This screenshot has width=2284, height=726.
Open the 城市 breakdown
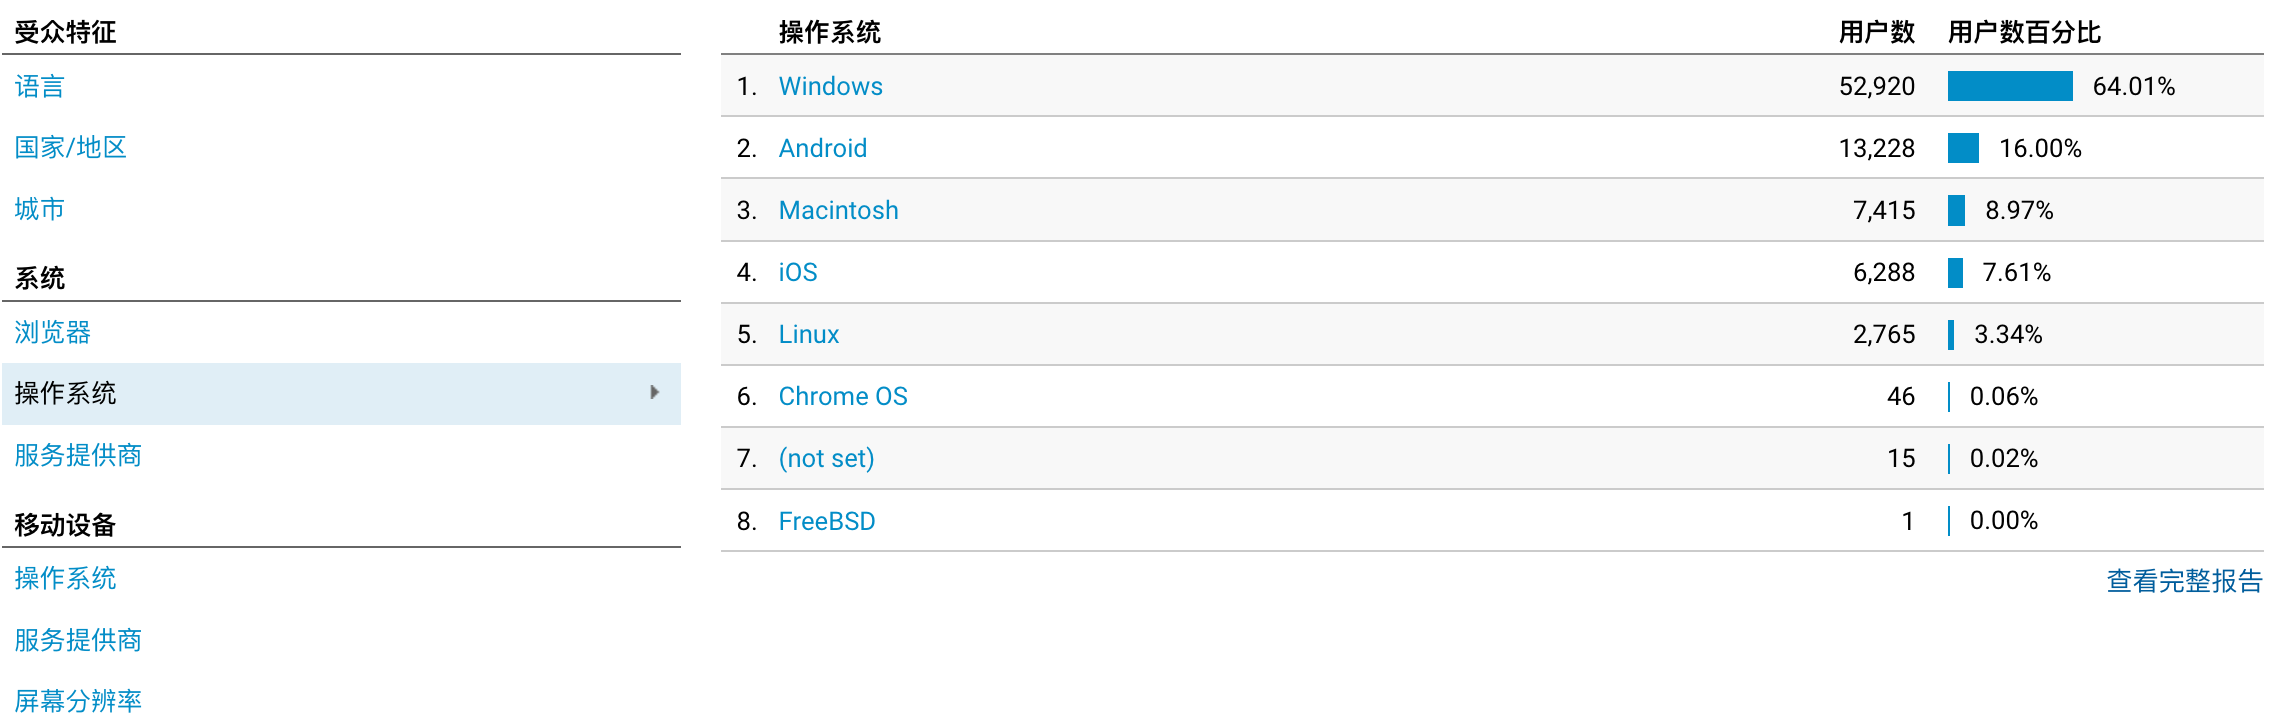pos(40,209)
